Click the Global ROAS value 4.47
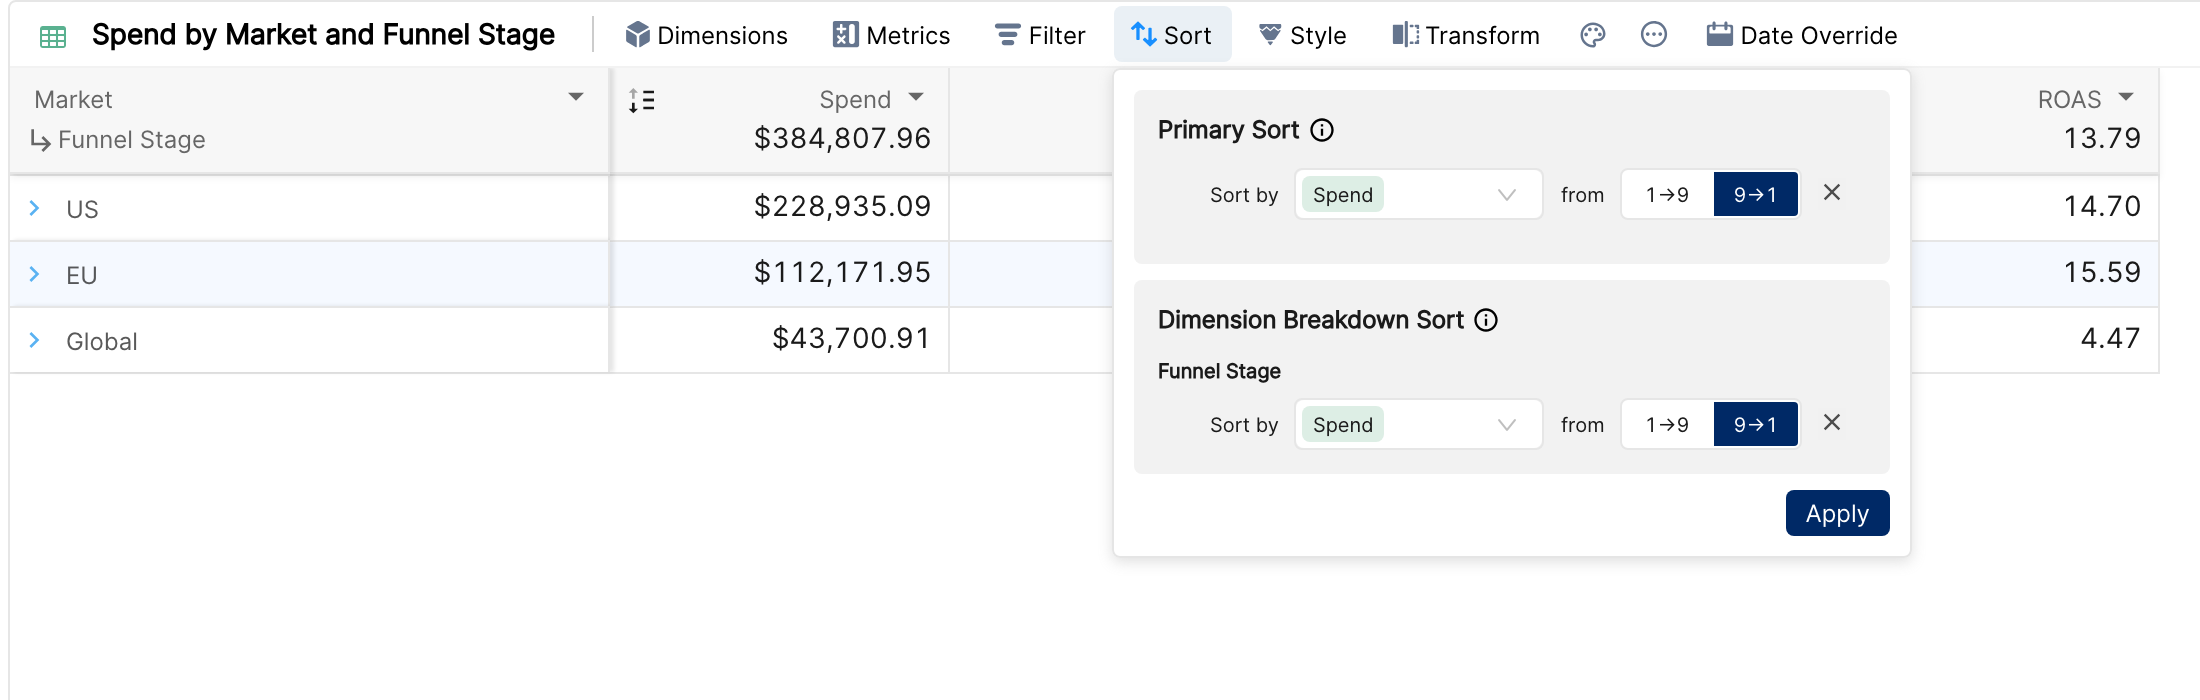2200x700 pixels. 2110,338
